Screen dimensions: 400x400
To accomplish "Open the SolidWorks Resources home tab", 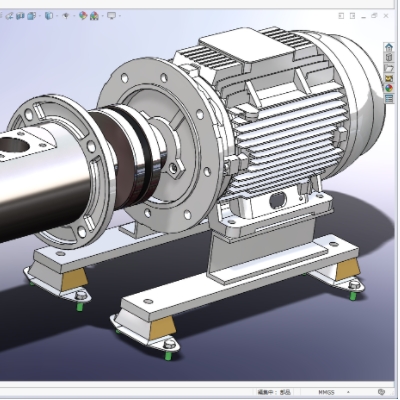I will point(389,47).
